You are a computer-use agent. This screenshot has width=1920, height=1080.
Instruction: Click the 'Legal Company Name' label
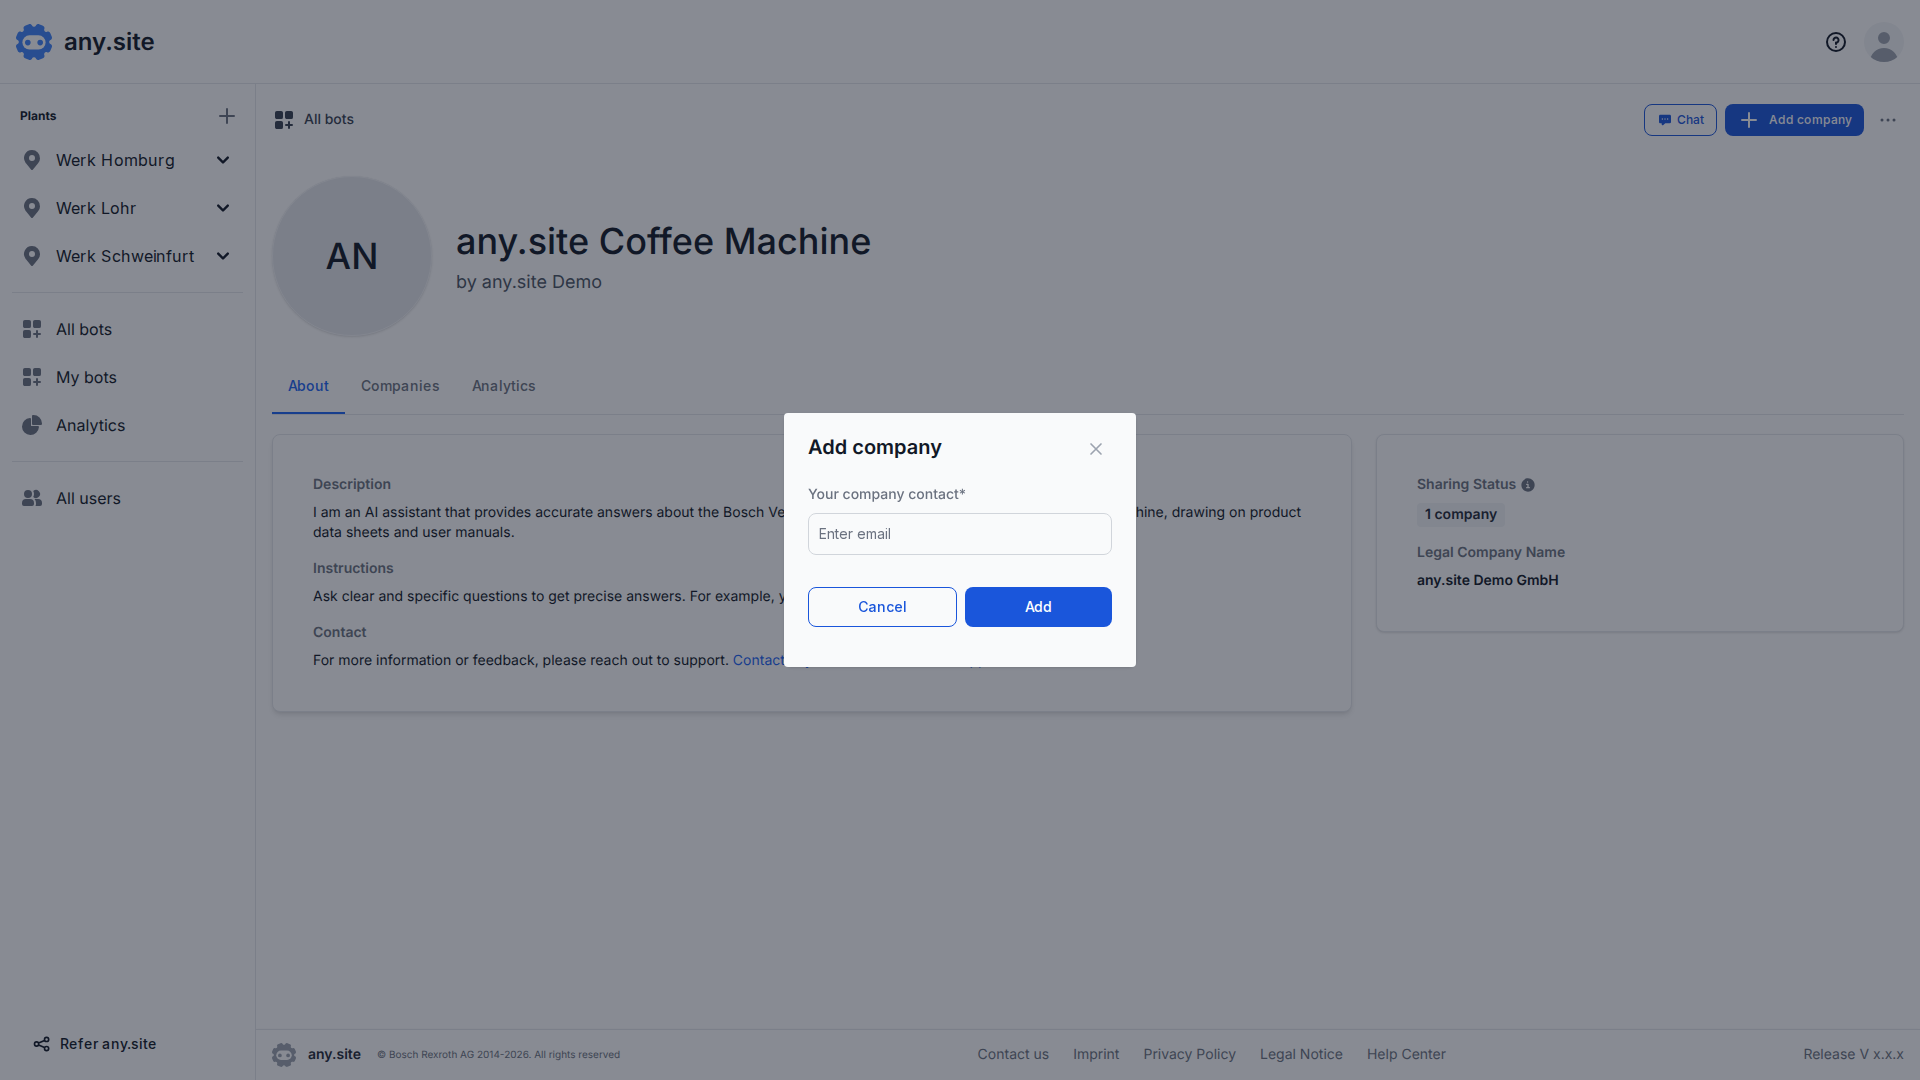point(1491,552)
